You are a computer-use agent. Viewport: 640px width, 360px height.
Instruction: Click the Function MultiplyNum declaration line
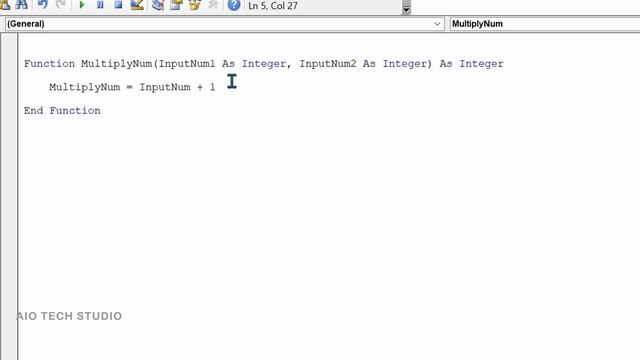[x=264, y=64]
